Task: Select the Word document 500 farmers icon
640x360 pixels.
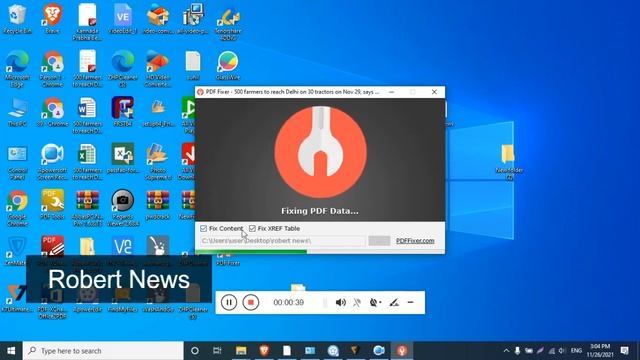Action: click(87, 115)
